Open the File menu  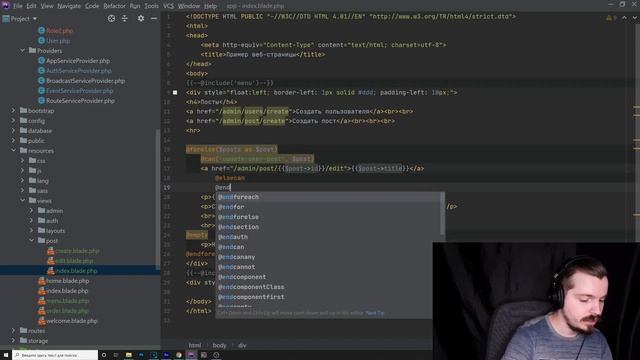point(18,6)
